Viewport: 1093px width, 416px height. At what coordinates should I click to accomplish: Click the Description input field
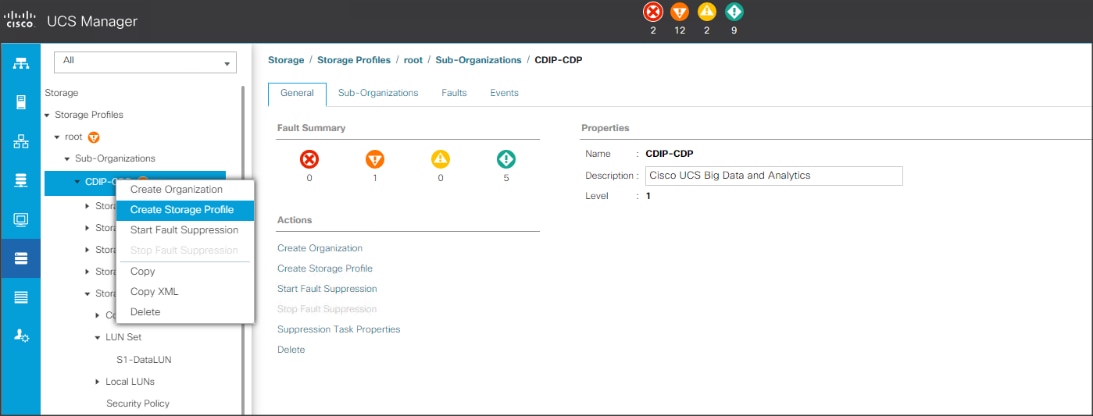point(774,176)
